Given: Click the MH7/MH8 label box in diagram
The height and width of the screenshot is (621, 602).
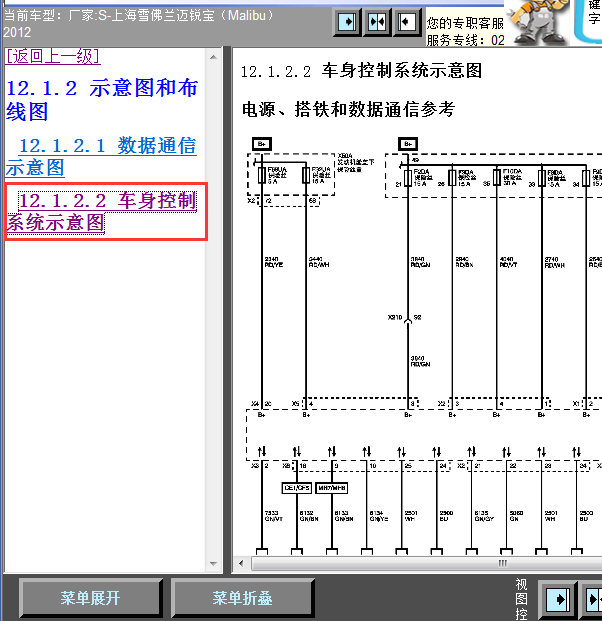Looking at the screenshot, I should [x=332, y=488].
